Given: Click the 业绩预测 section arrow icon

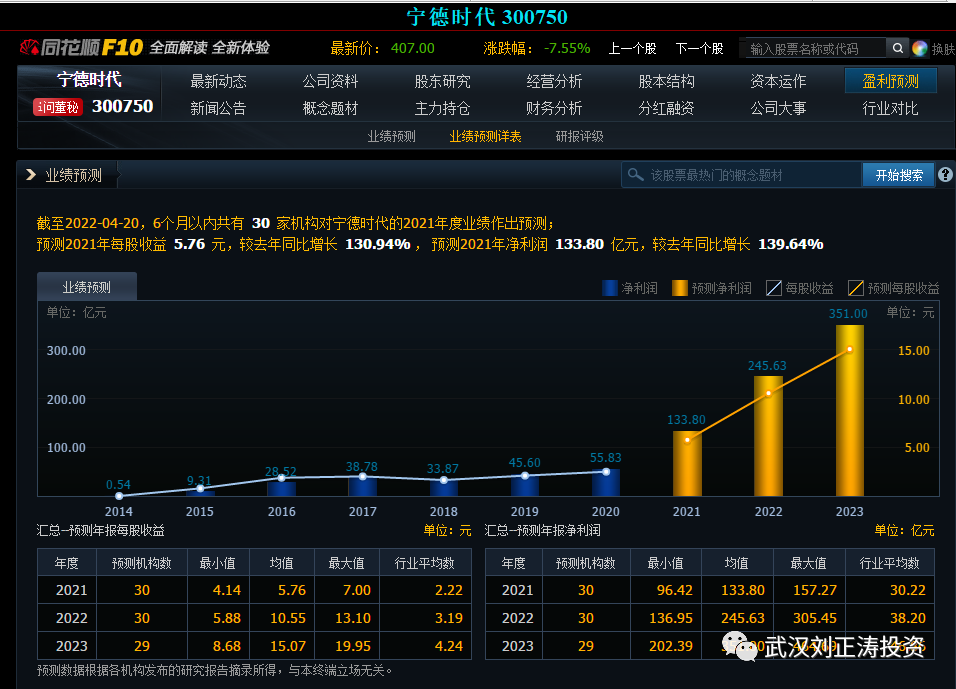Looking at the screenshot, I should point(30,175).
